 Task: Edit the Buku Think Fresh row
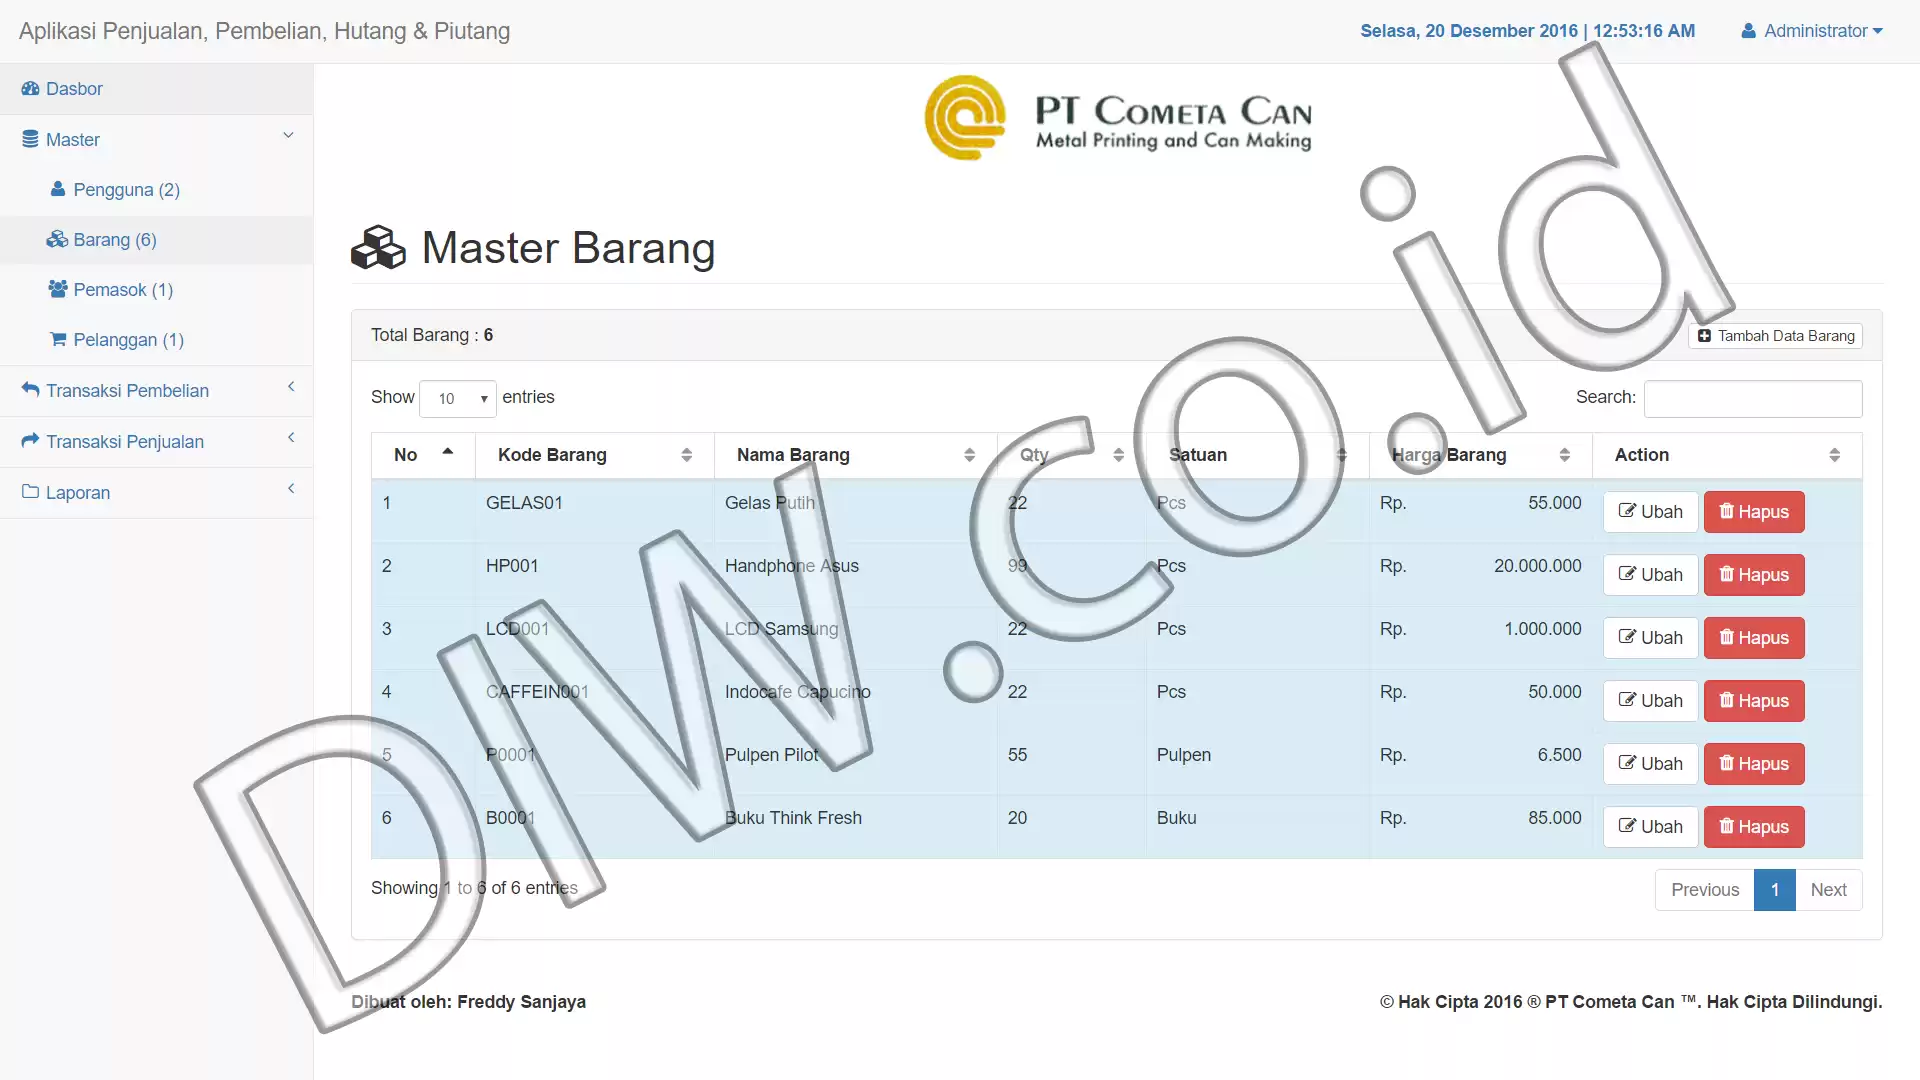click(1651, 827)
